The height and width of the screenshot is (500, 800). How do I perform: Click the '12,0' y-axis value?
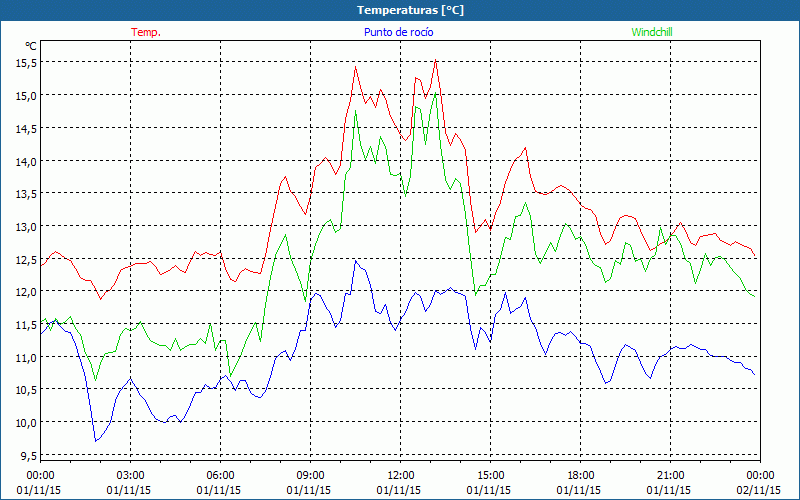click(x=27, y=292)
